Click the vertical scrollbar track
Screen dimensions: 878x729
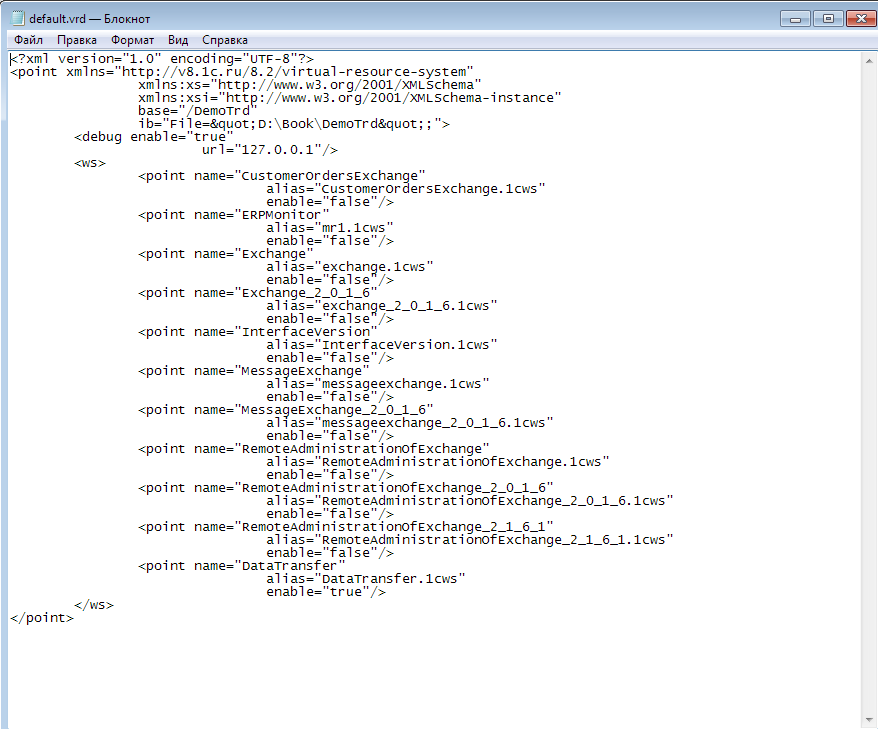point(869,400)
